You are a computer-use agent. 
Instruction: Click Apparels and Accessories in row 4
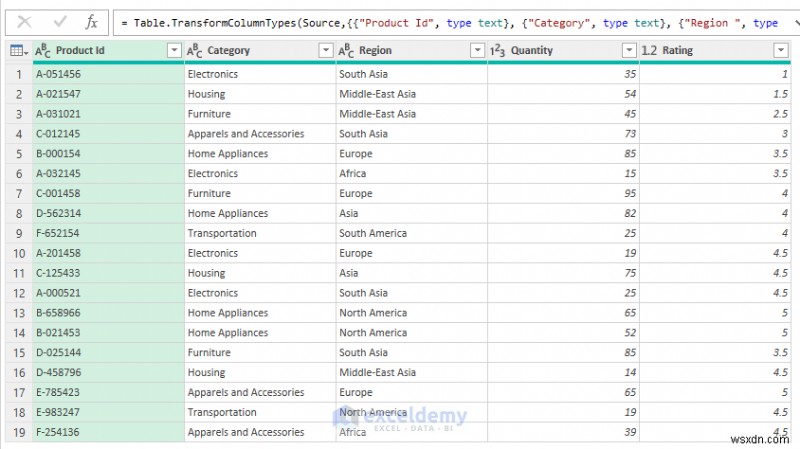246,134
